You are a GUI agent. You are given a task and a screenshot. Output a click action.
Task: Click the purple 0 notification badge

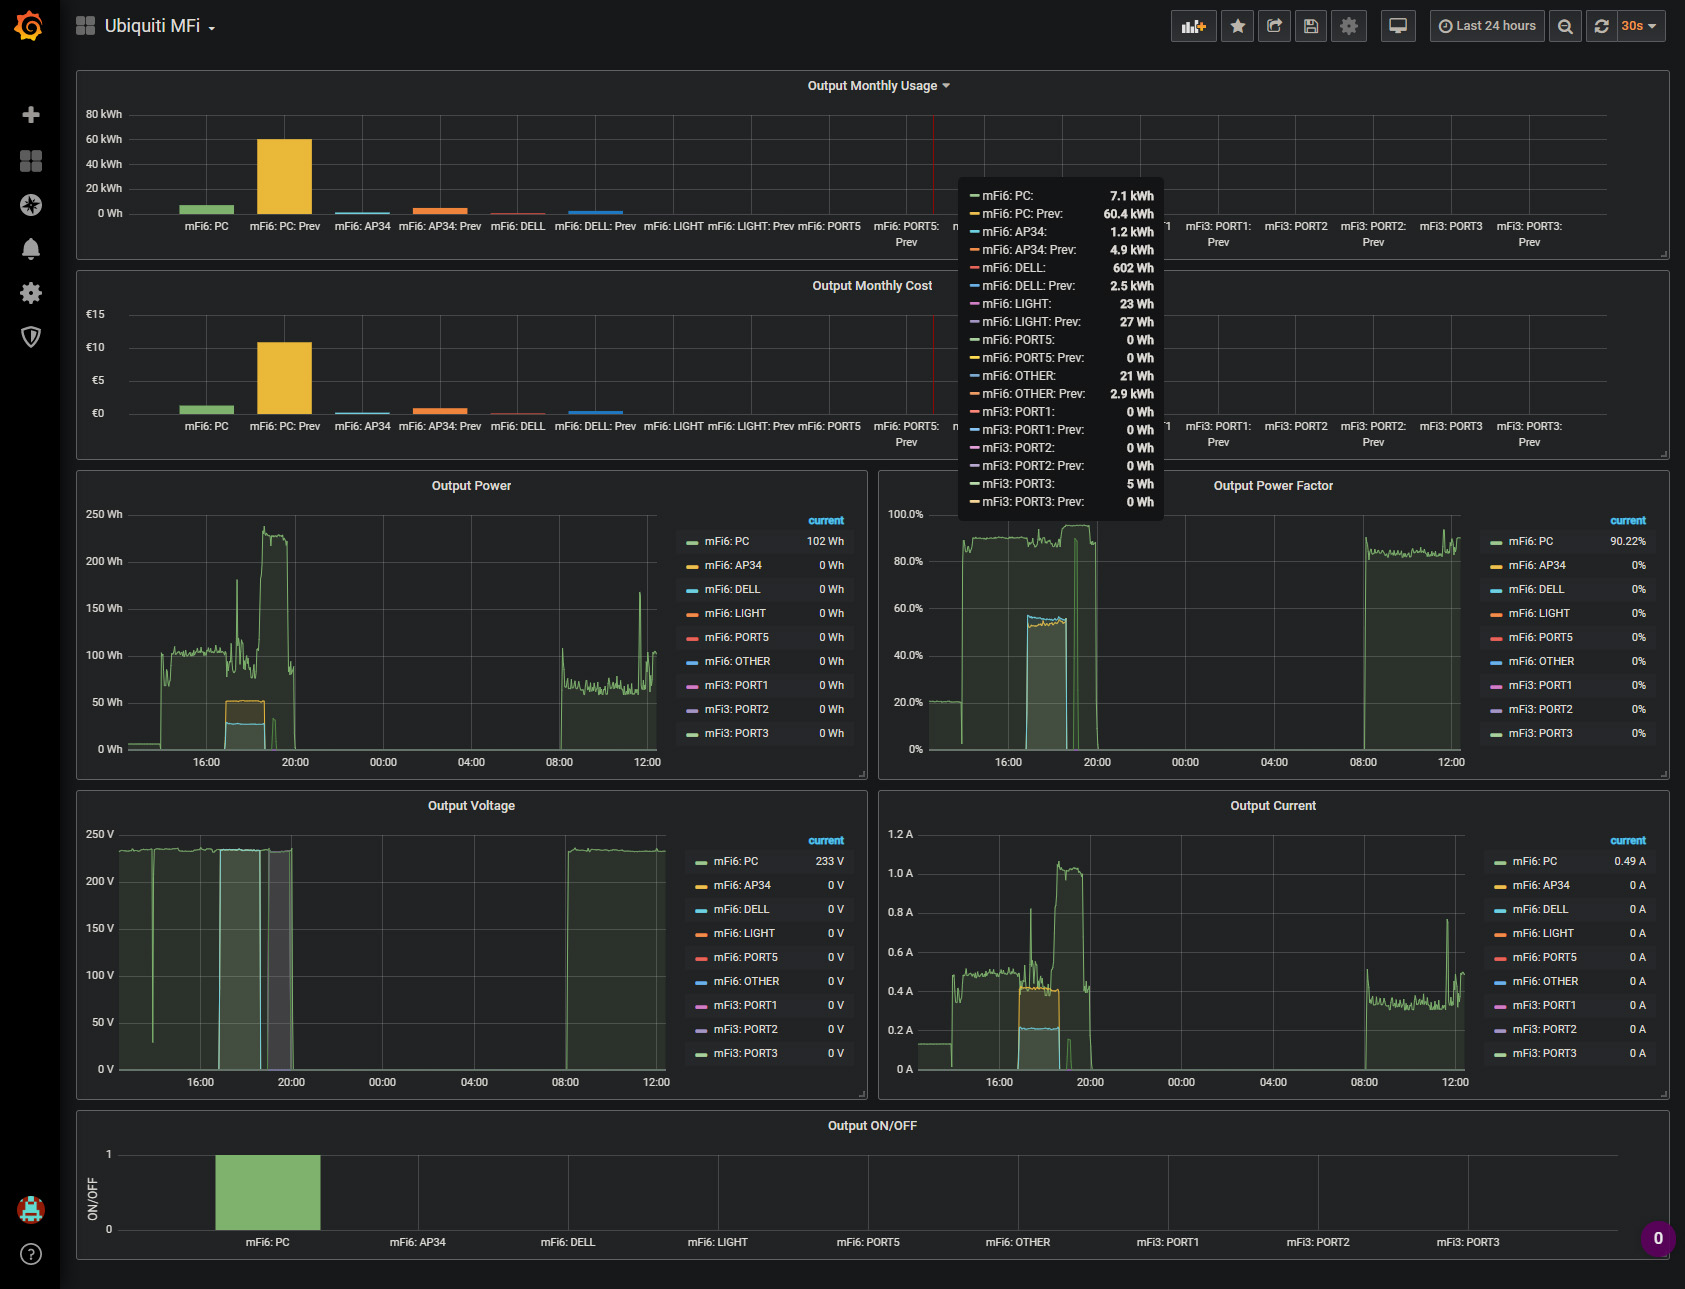[x=1658, y=1238]
